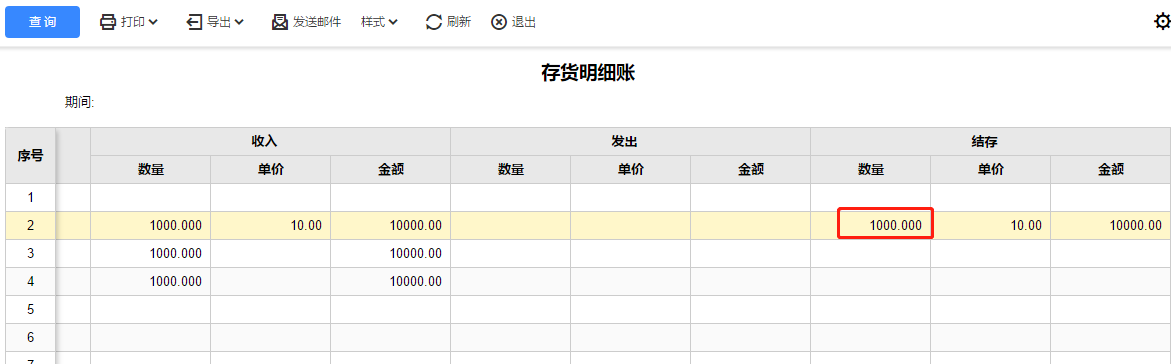Expand the 导出 dropdown arrow
Image resolution: width=1171 pixels, height=364 pixels.
[239, 22]
